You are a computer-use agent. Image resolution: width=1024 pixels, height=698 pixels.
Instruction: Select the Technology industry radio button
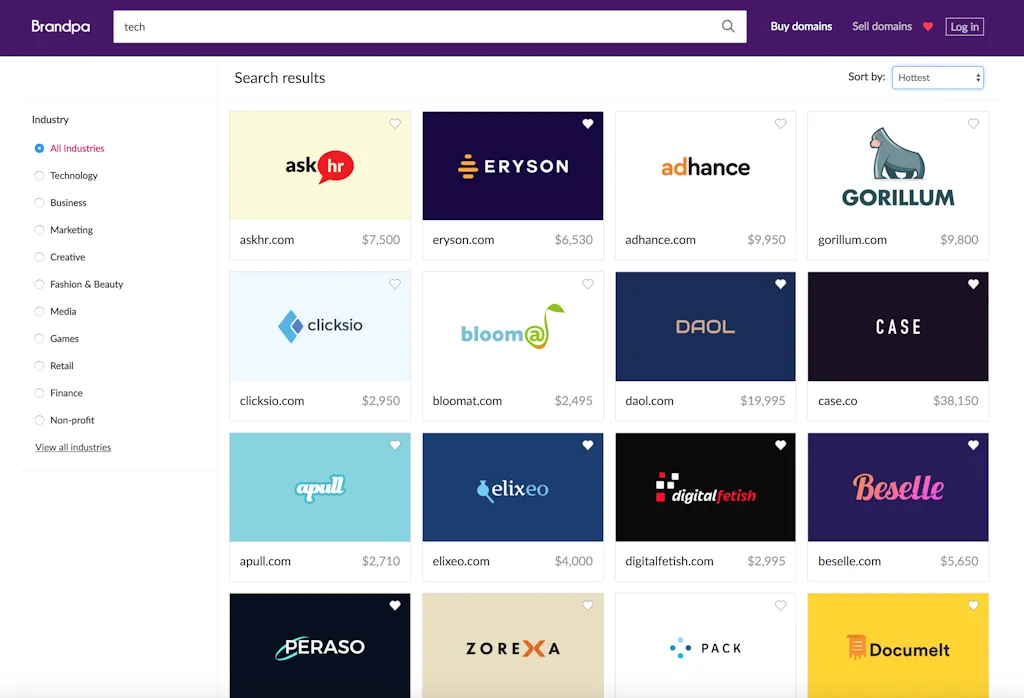(x=40, y=176)
